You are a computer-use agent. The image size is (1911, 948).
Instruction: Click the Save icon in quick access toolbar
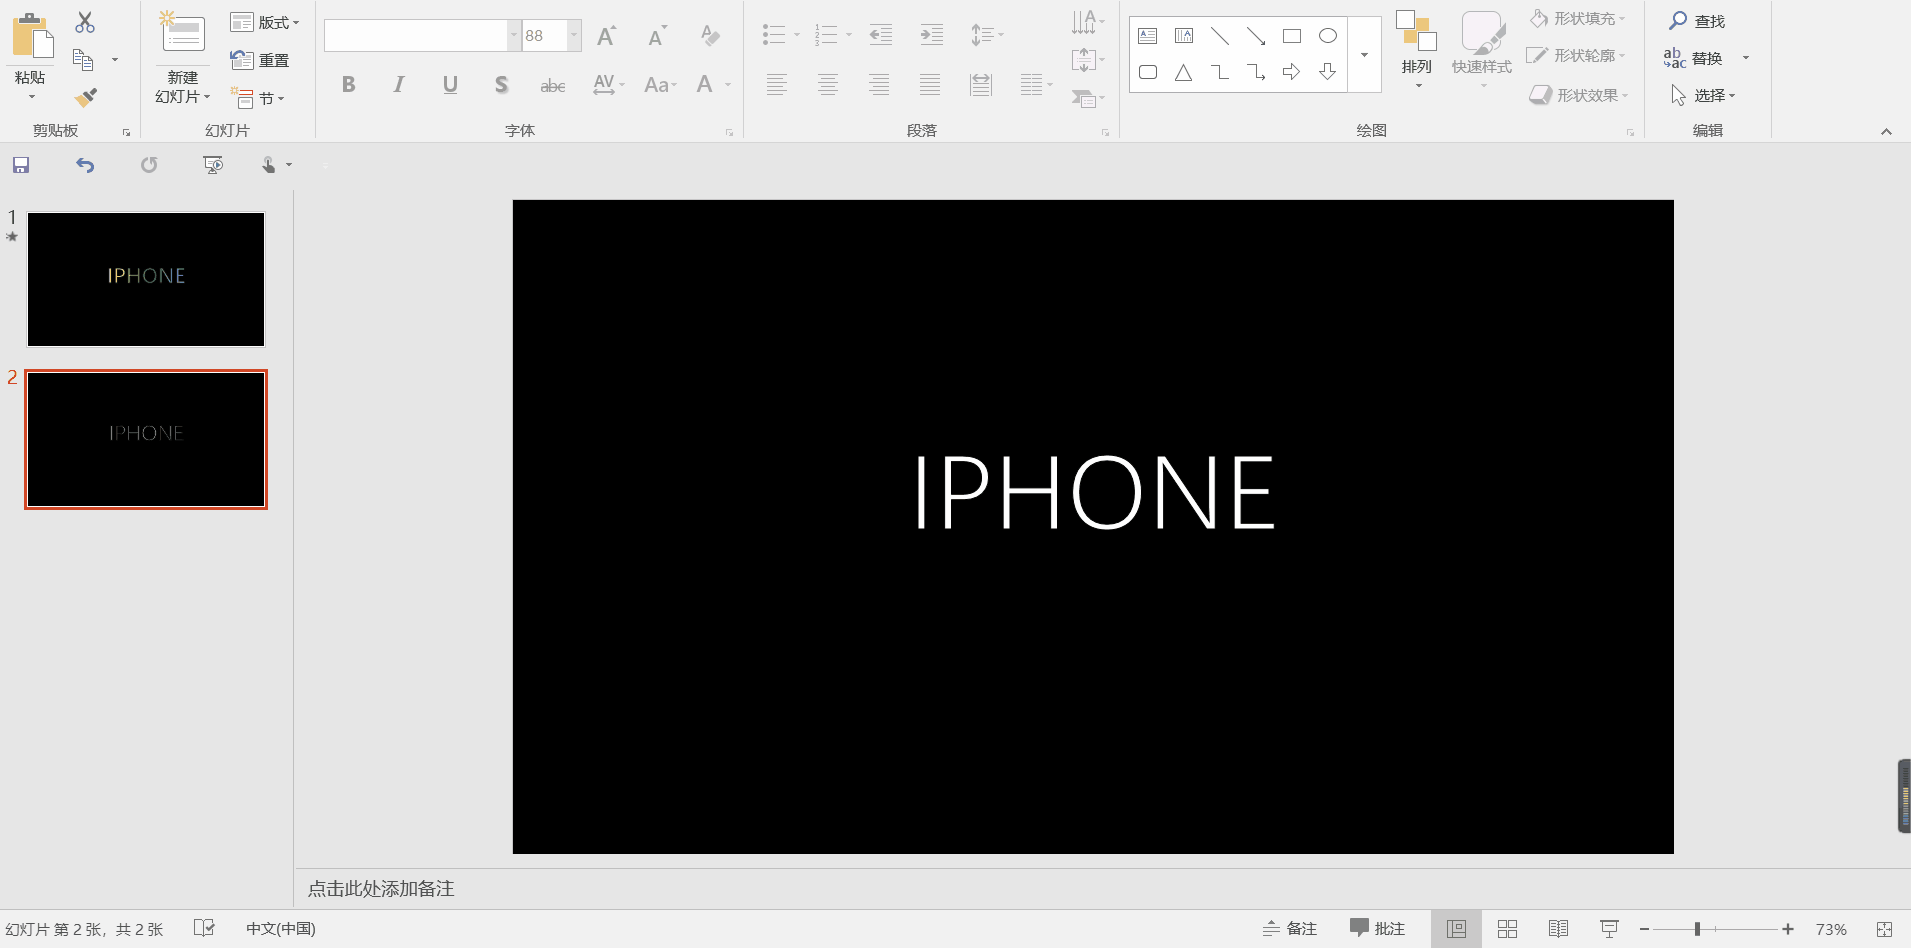[x=21, y=165]
